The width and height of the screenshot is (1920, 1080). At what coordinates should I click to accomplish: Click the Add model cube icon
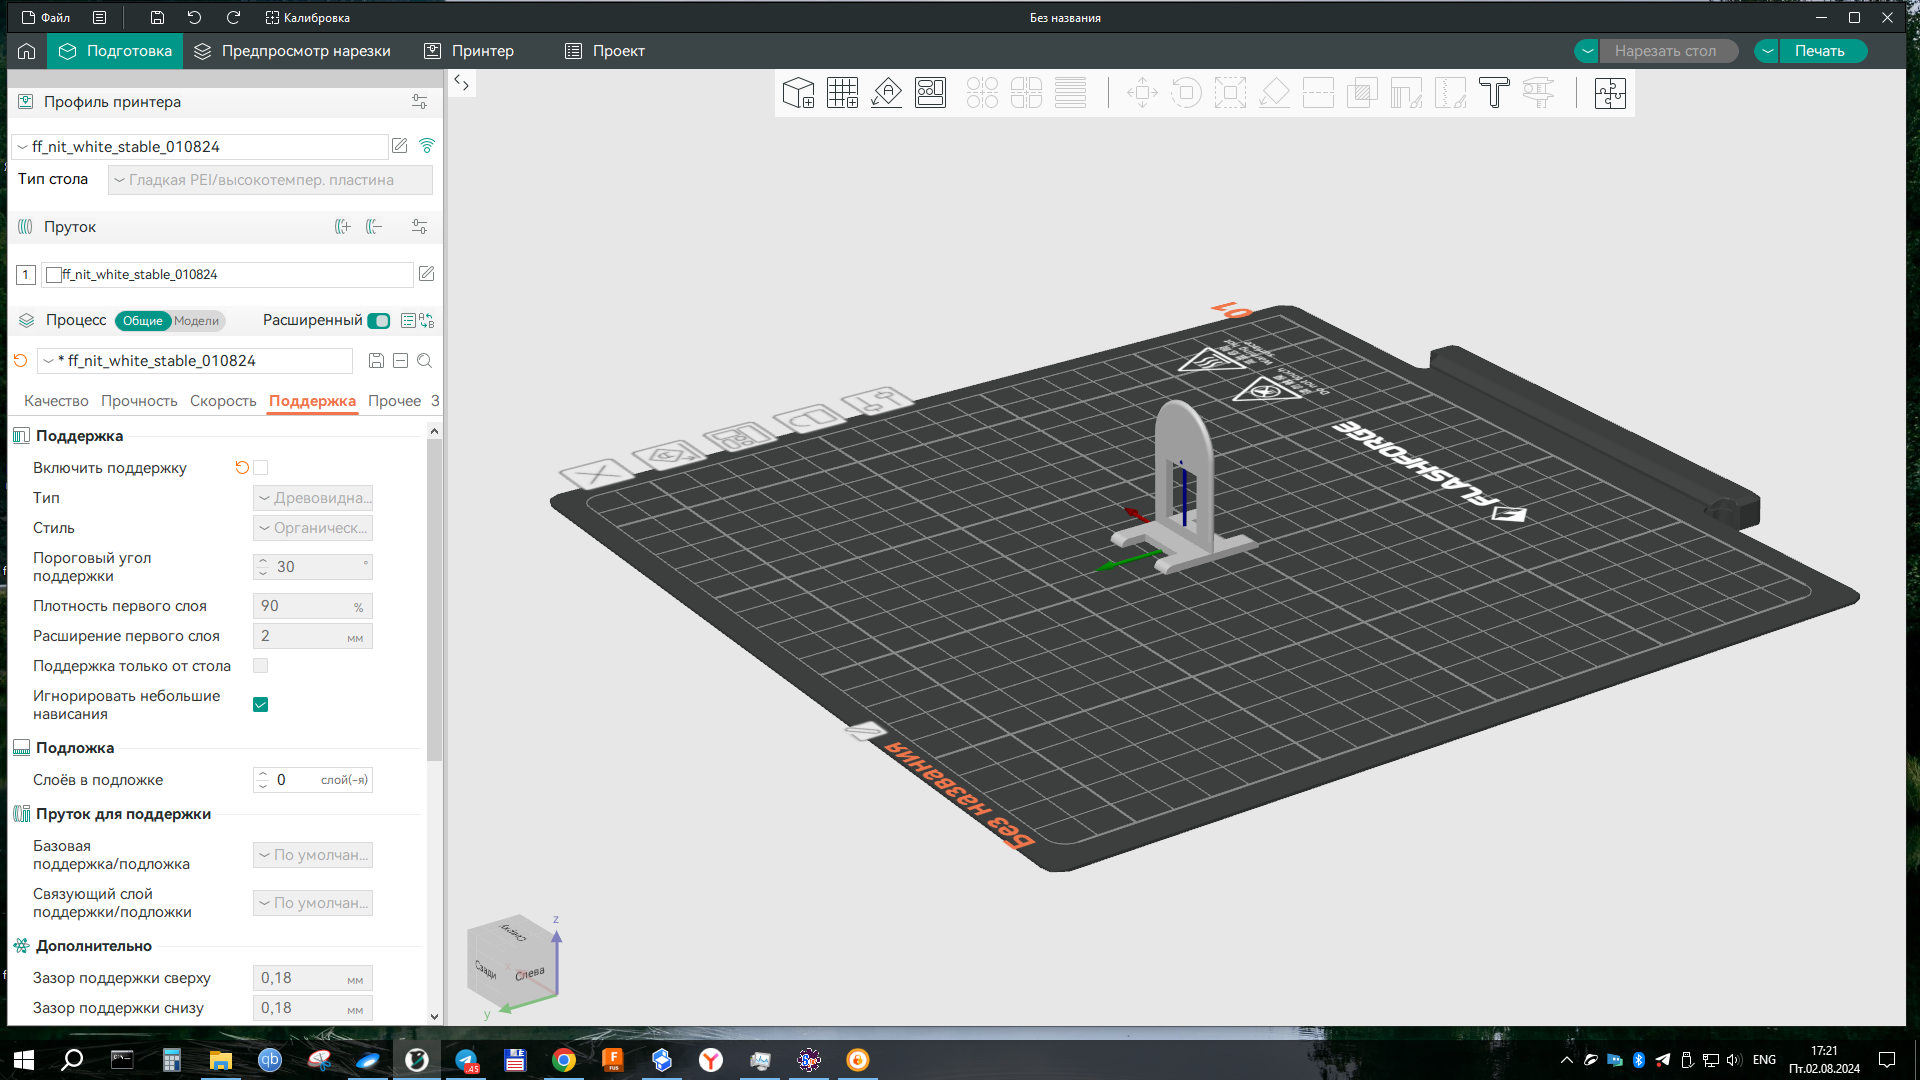[x=798, y=93]
